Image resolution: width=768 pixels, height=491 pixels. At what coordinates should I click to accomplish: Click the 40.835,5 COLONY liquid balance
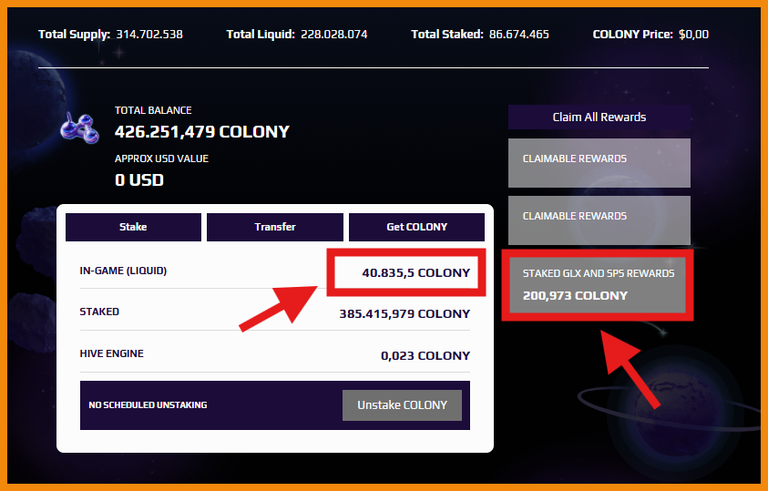pos(416,273)
